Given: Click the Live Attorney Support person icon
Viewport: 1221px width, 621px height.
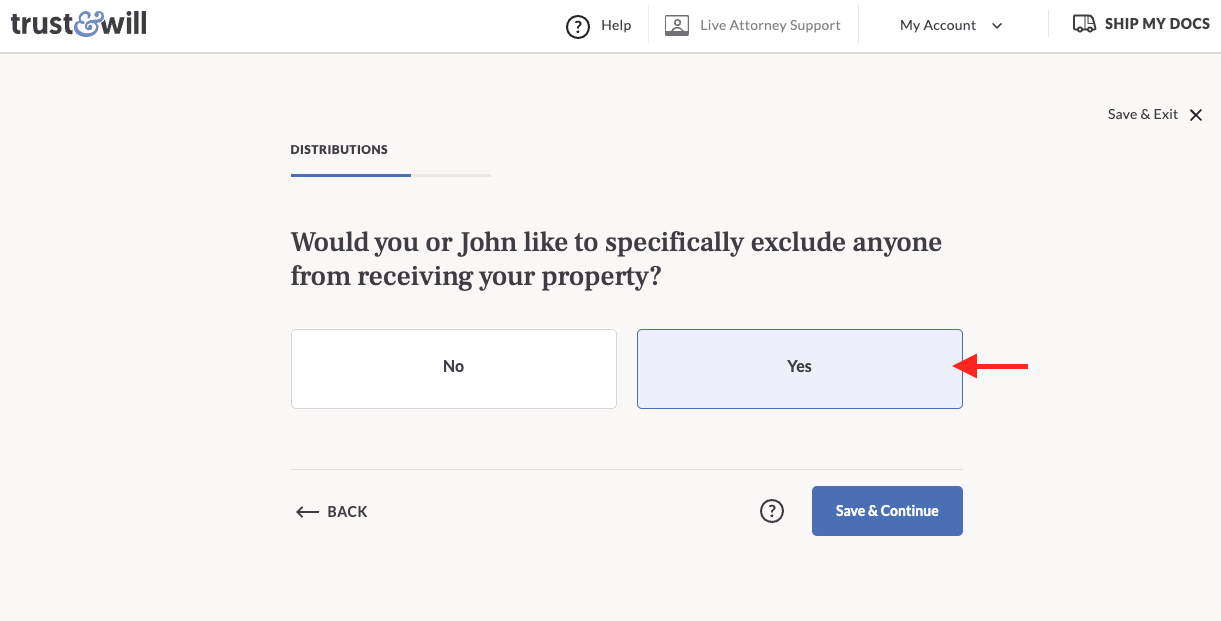Looking at the screenshot, I should coord(677,26).
